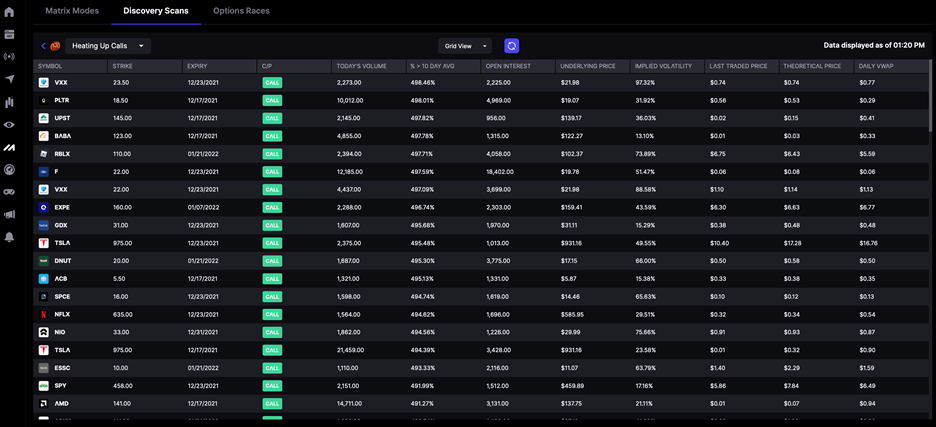
Task: Click the UPST company logo
Action: [x=44, y=118]
